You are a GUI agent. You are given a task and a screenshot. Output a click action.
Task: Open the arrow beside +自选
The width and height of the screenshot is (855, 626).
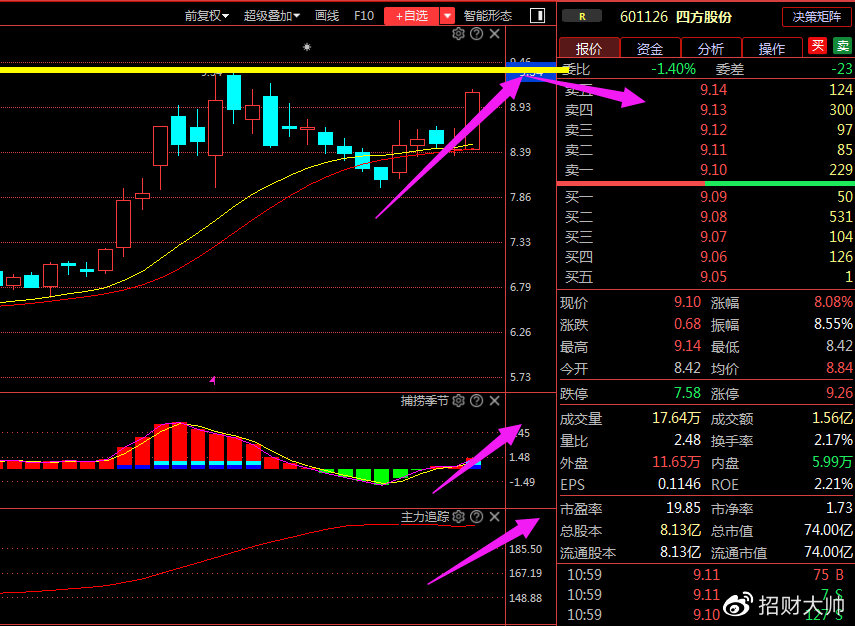tap(447, 16)
